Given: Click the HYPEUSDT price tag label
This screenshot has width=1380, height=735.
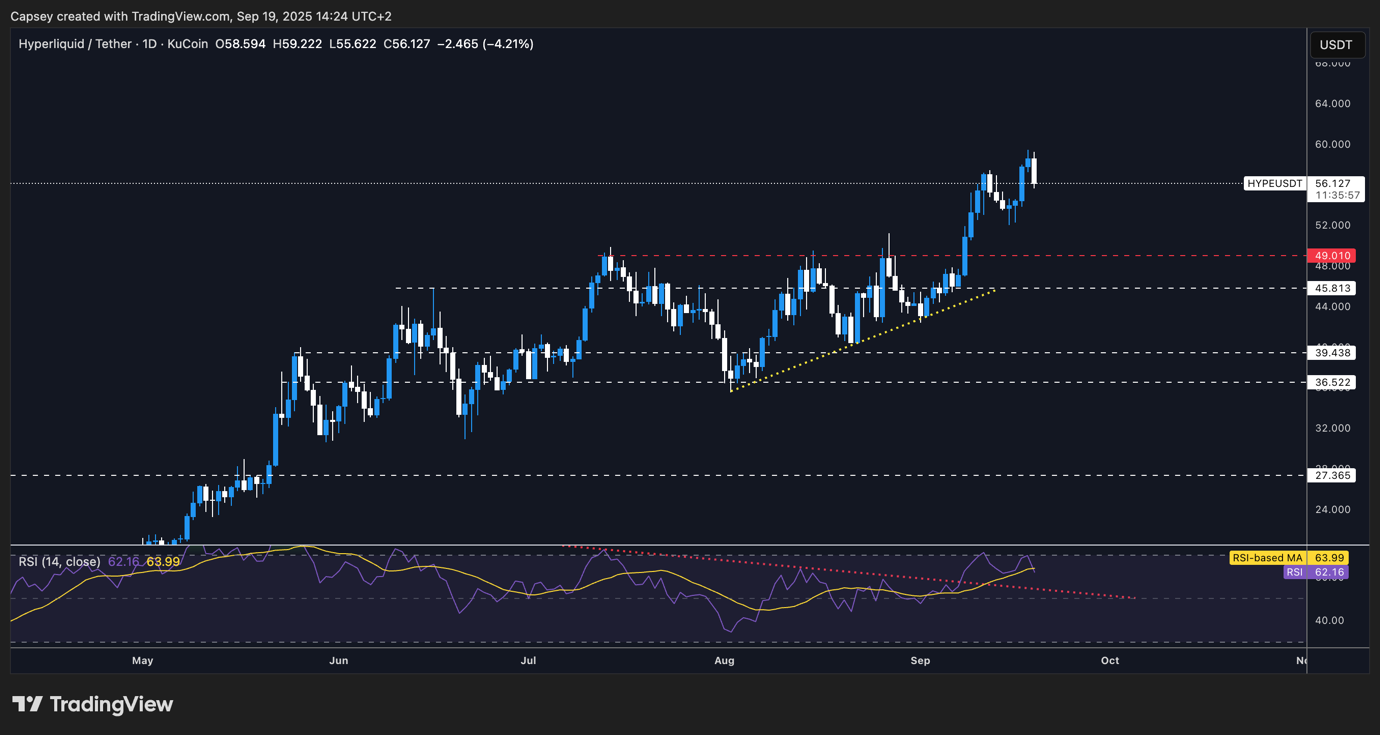Looking at the screenshot, I should pos(1275,184).
